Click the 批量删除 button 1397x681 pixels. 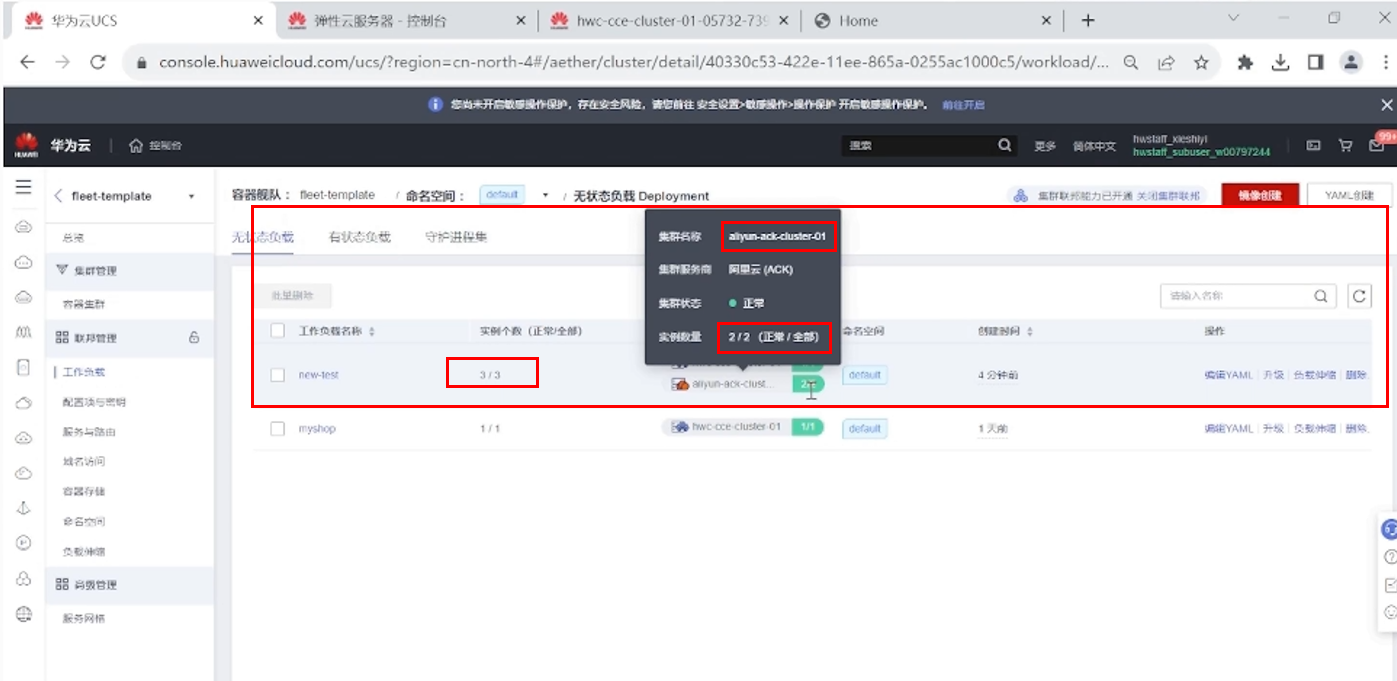[292, 296]
